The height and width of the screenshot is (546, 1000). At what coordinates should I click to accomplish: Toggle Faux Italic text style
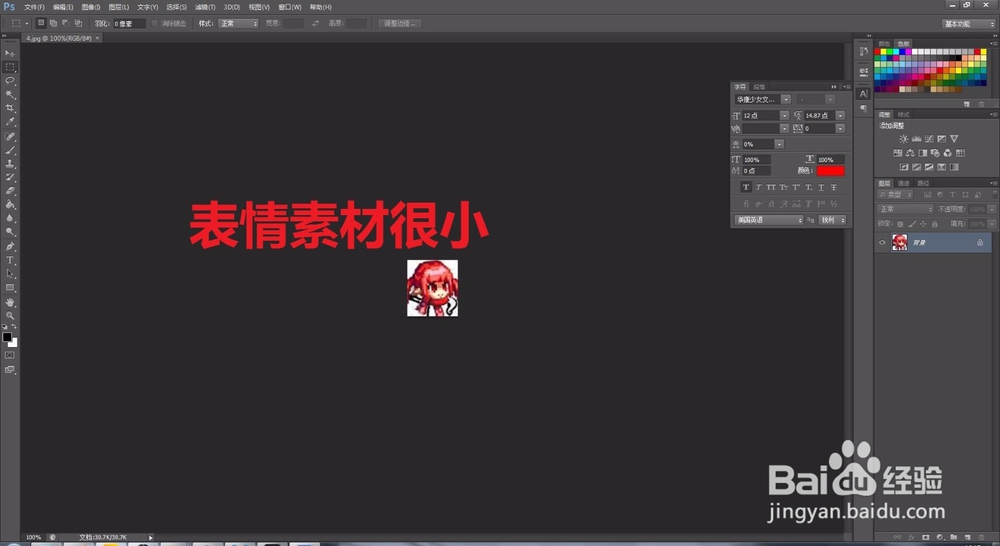(x=758, y=188)
